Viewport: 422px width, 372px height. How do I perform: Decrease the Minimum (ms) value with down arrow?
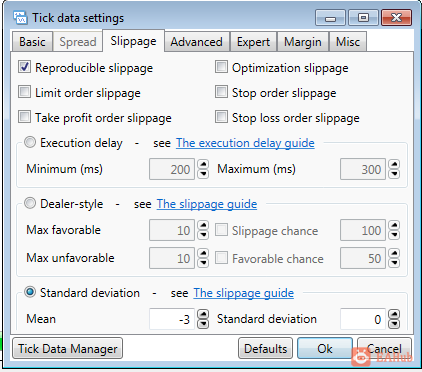coord(203,174)
